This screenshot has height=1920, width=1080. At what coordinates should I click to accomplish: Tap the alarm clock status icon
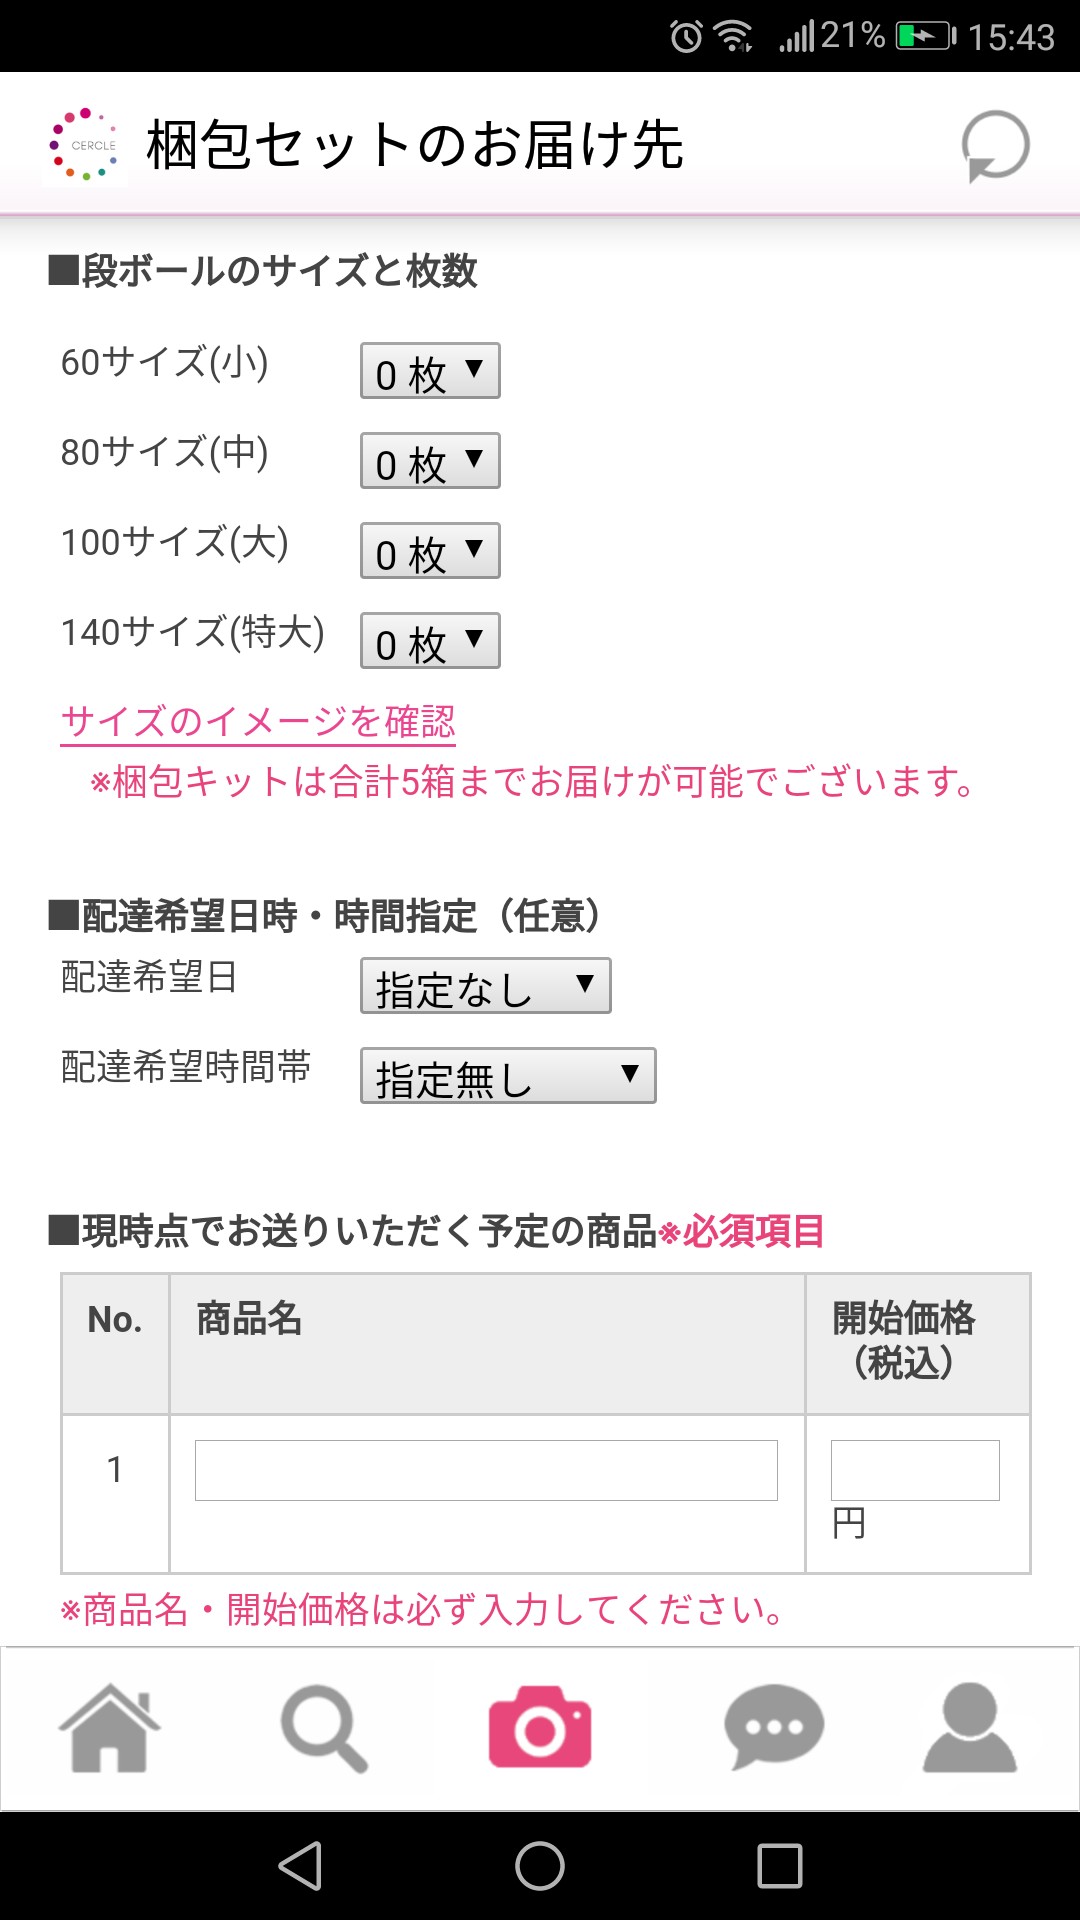tap(686, 37)
